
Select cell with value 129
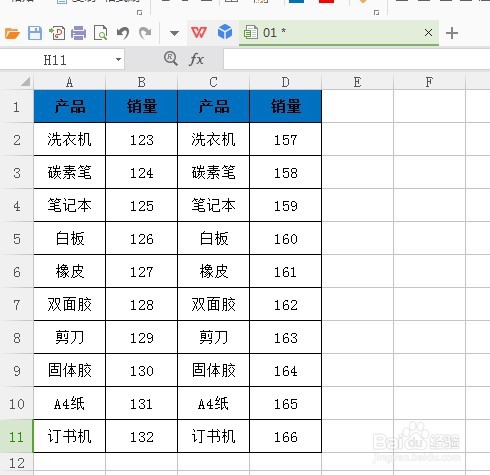[141, 337]
